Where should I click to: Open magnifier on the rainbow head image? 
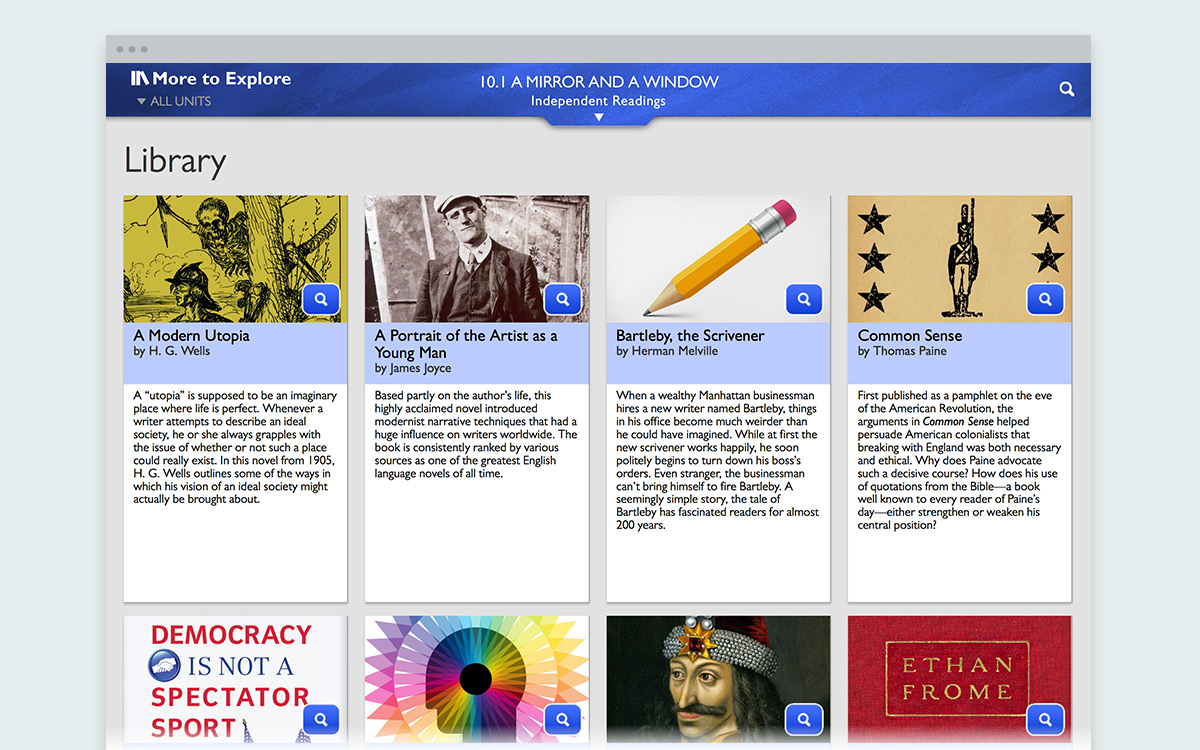click(563, 719)
